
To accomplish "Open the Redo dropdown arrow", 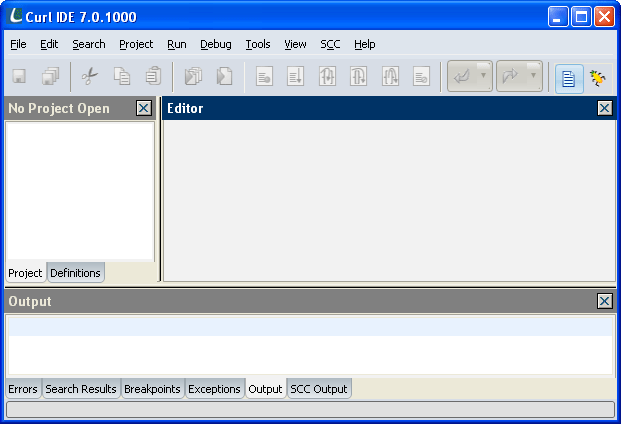I will (x=533, y=76).
